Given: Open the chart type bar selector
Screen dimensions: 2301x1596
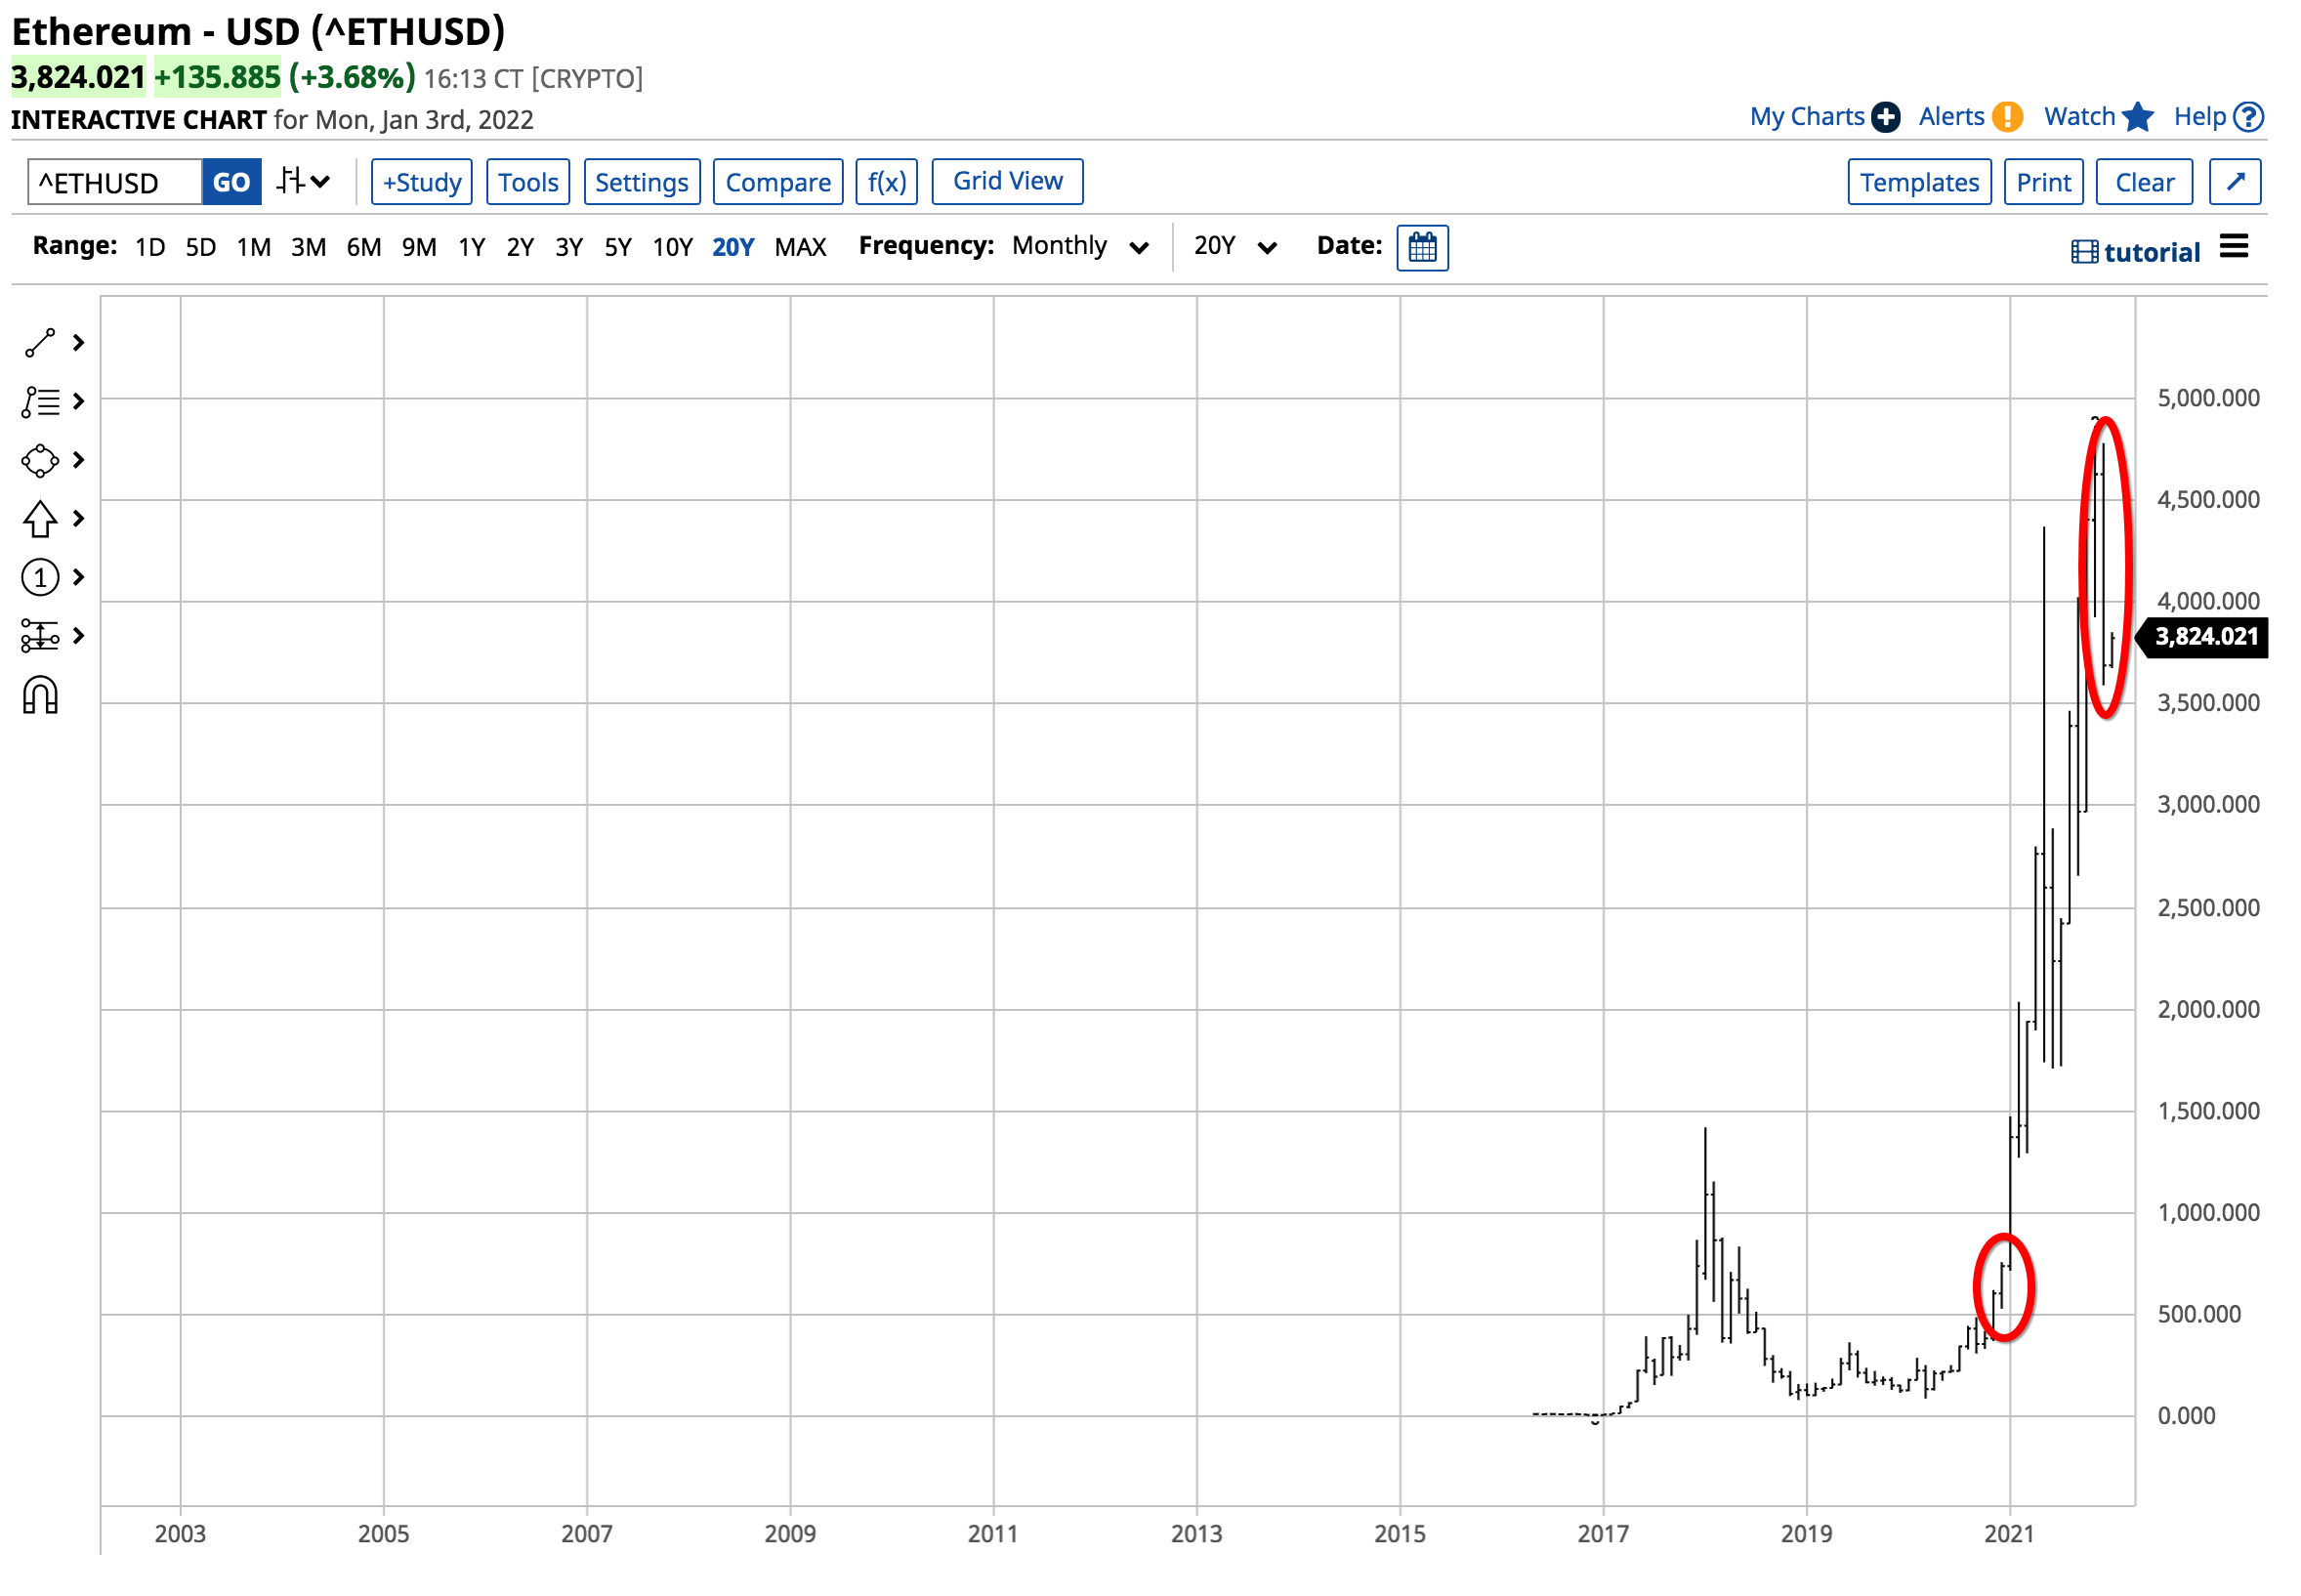Looking at the screenshot, I should 303,182.
